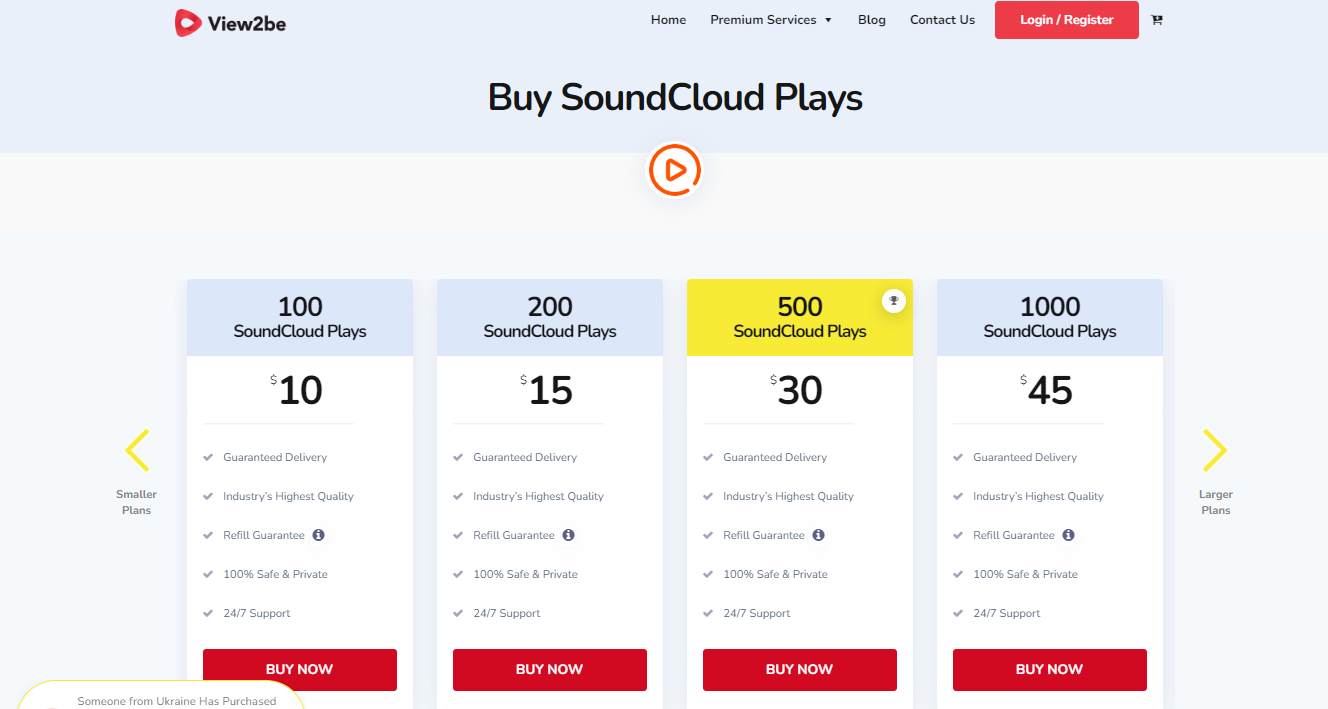Open the Someone from Ukraine purchase notification
The height and width of the screenshot is (709, 1328).
coord(160,696)
